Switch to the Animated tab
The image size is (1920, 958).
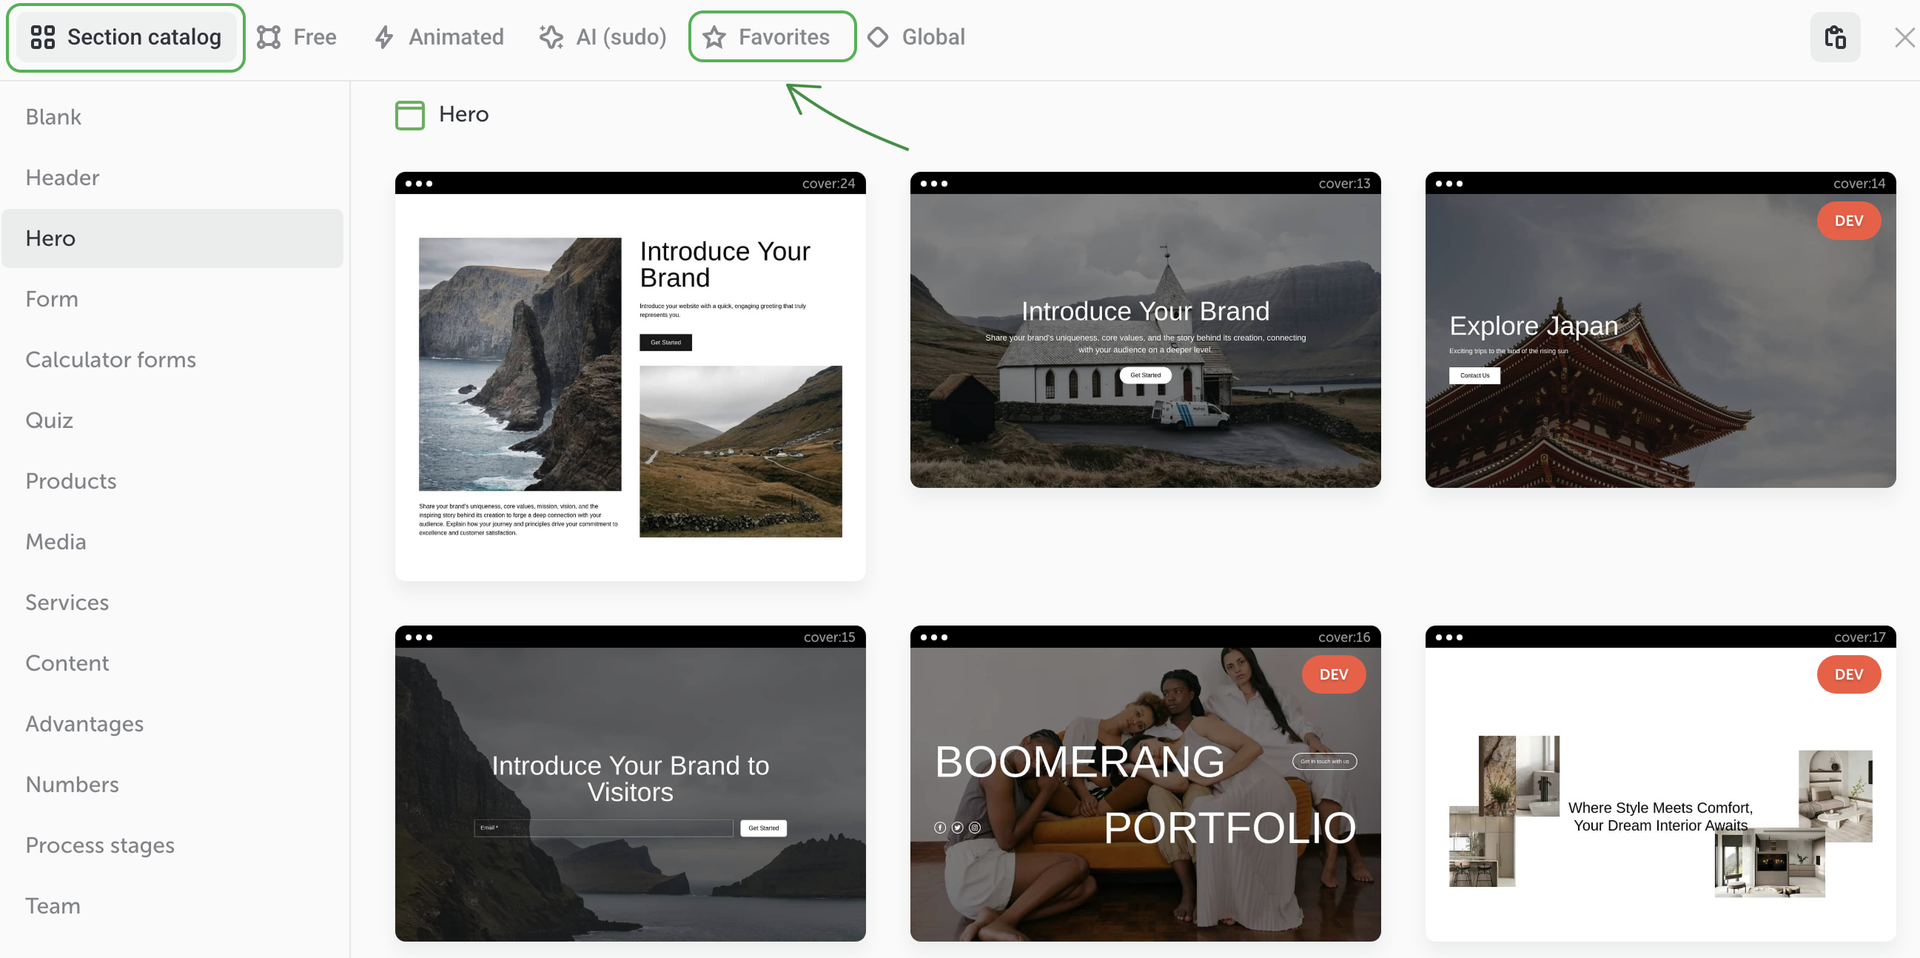coord(455,38)
